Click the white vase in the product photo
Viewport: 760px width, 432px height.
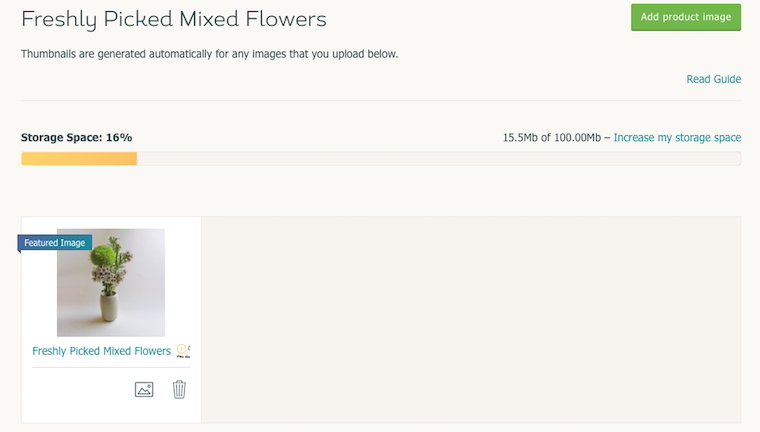click(x=110, y=307)
